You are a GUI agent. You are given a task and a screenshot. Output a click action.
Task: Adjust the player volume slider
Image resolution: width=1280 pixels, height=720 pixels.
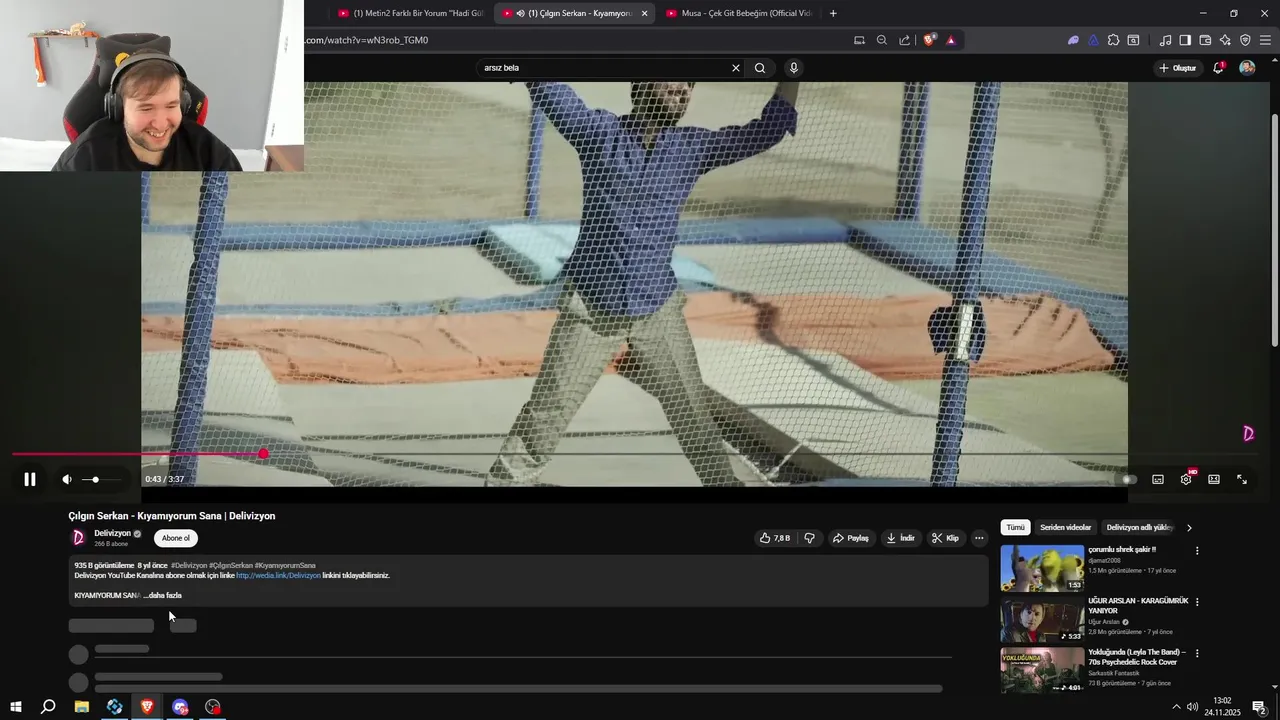102,480
